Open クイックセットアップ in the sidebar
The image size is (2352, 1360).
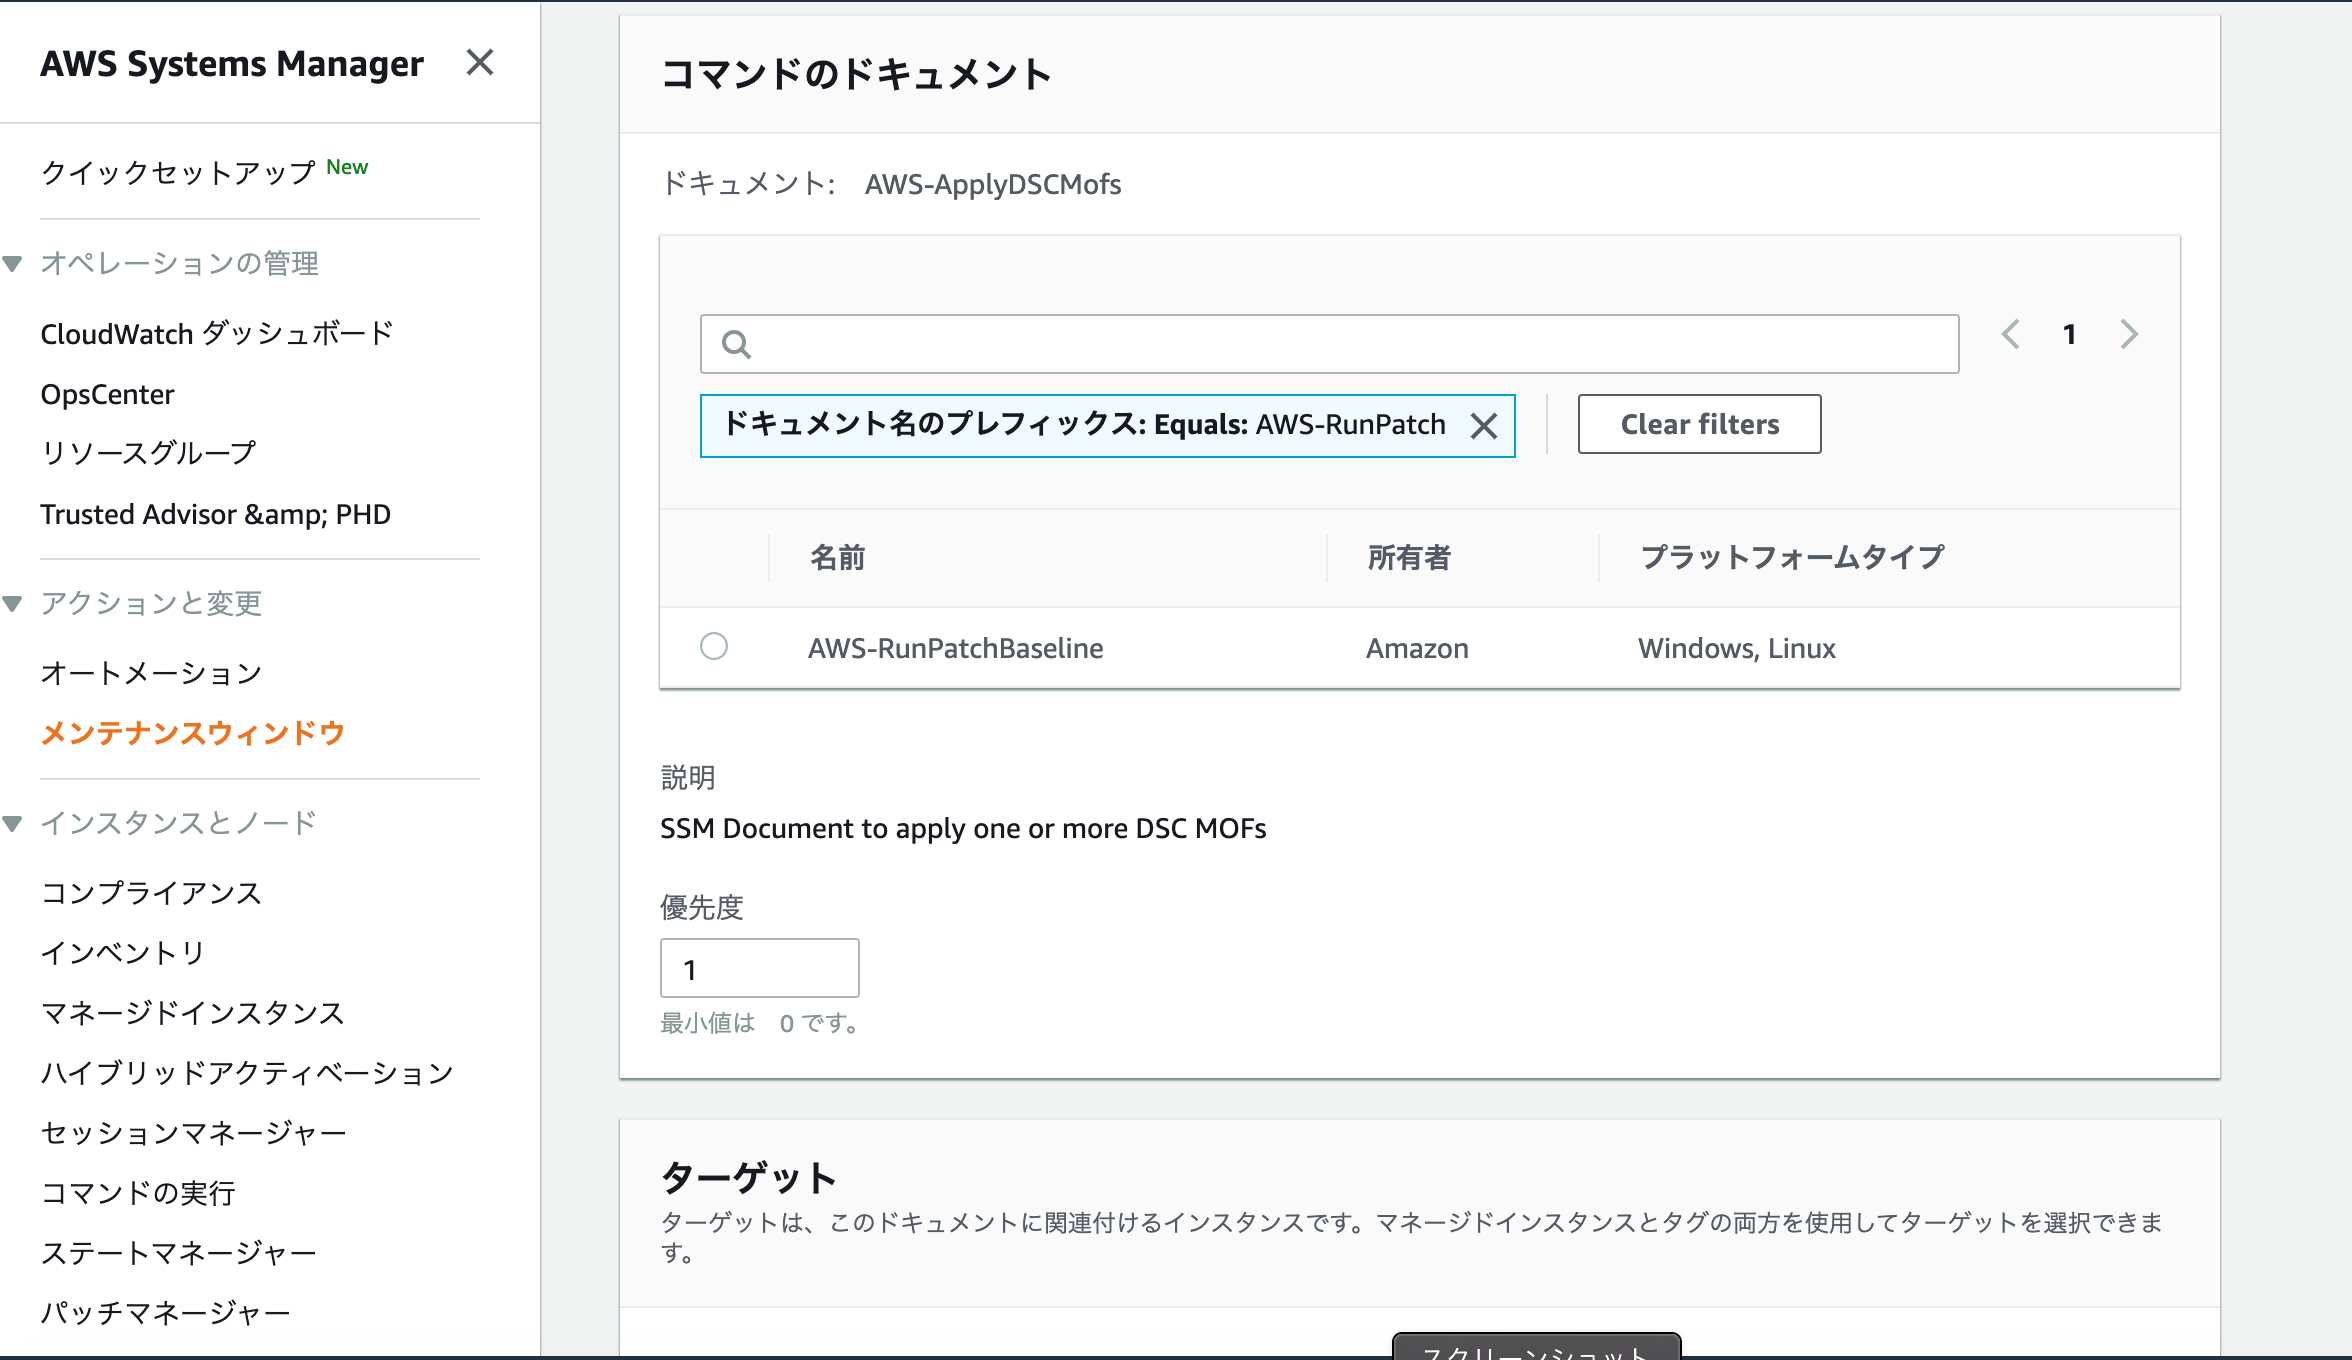tap(178, 172)
